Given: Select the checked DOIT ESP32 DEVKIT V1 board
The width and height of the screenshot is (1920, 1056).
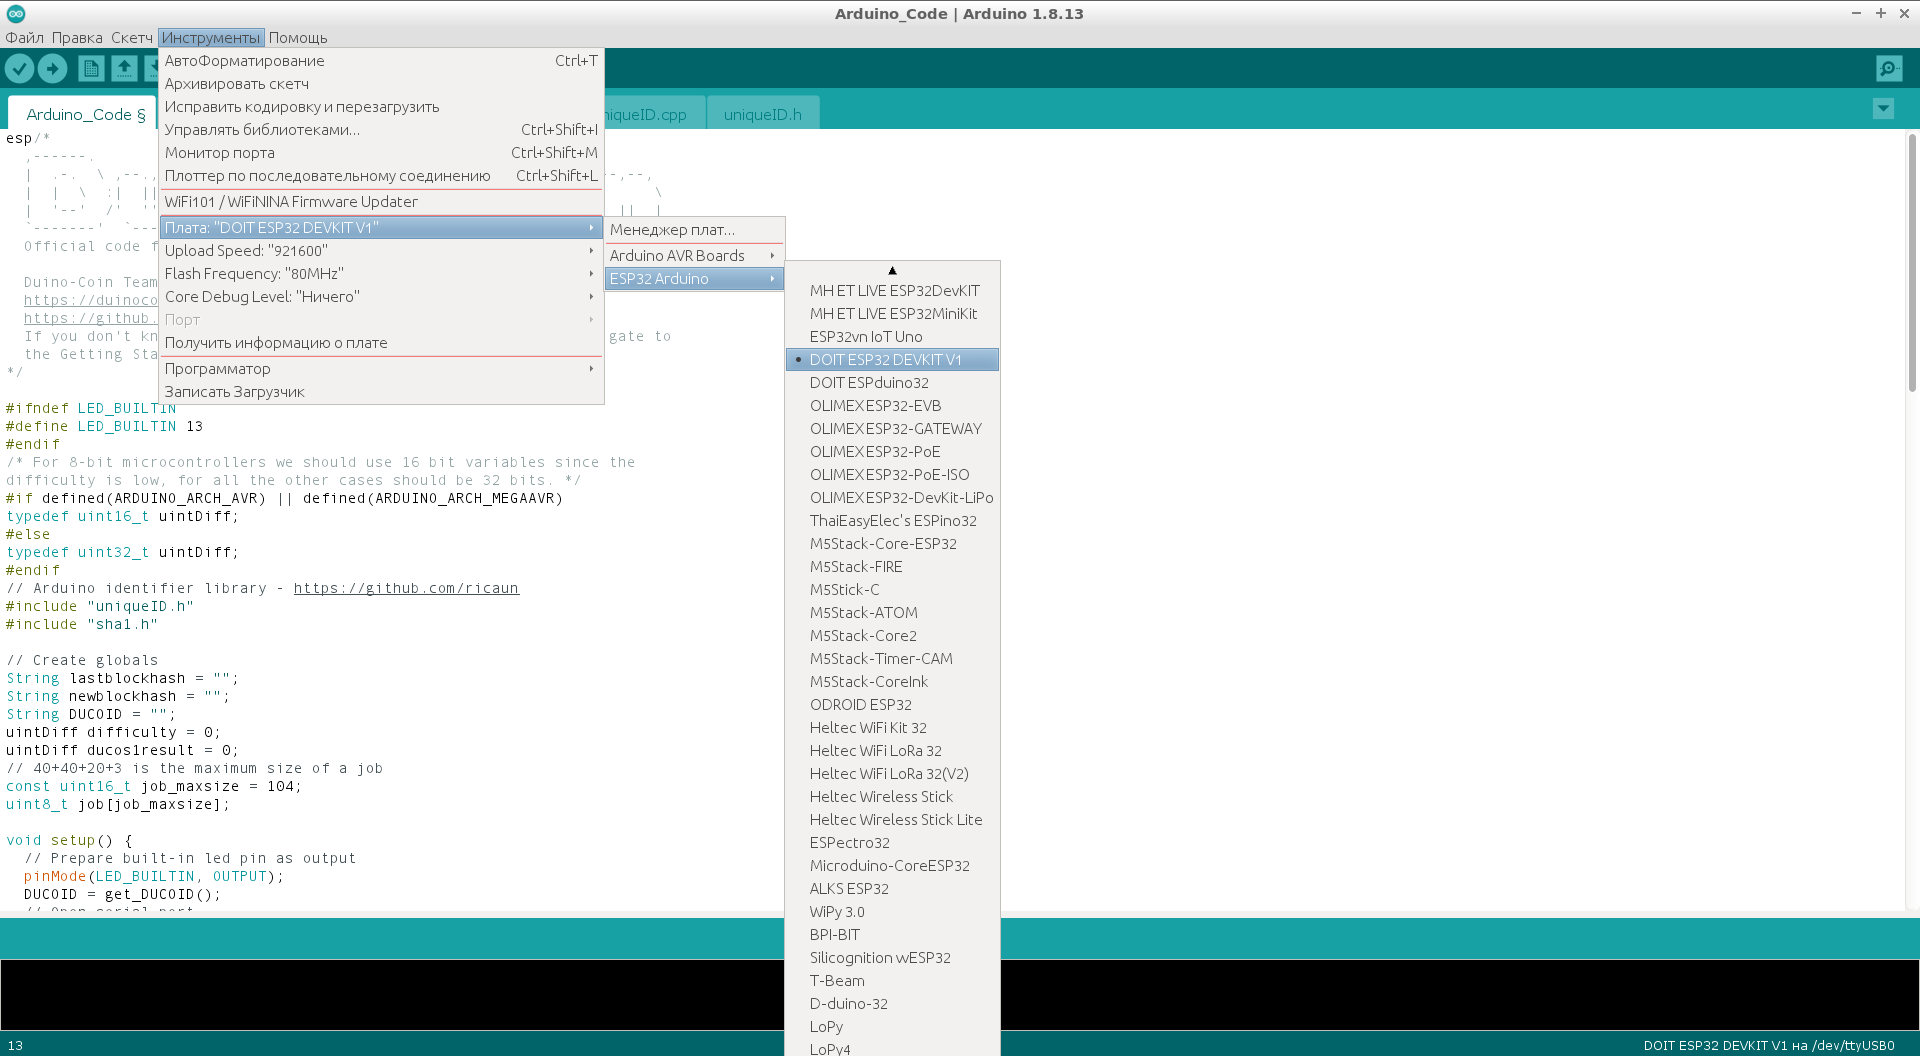Looking at the screenshot, I should coord(892,359).
